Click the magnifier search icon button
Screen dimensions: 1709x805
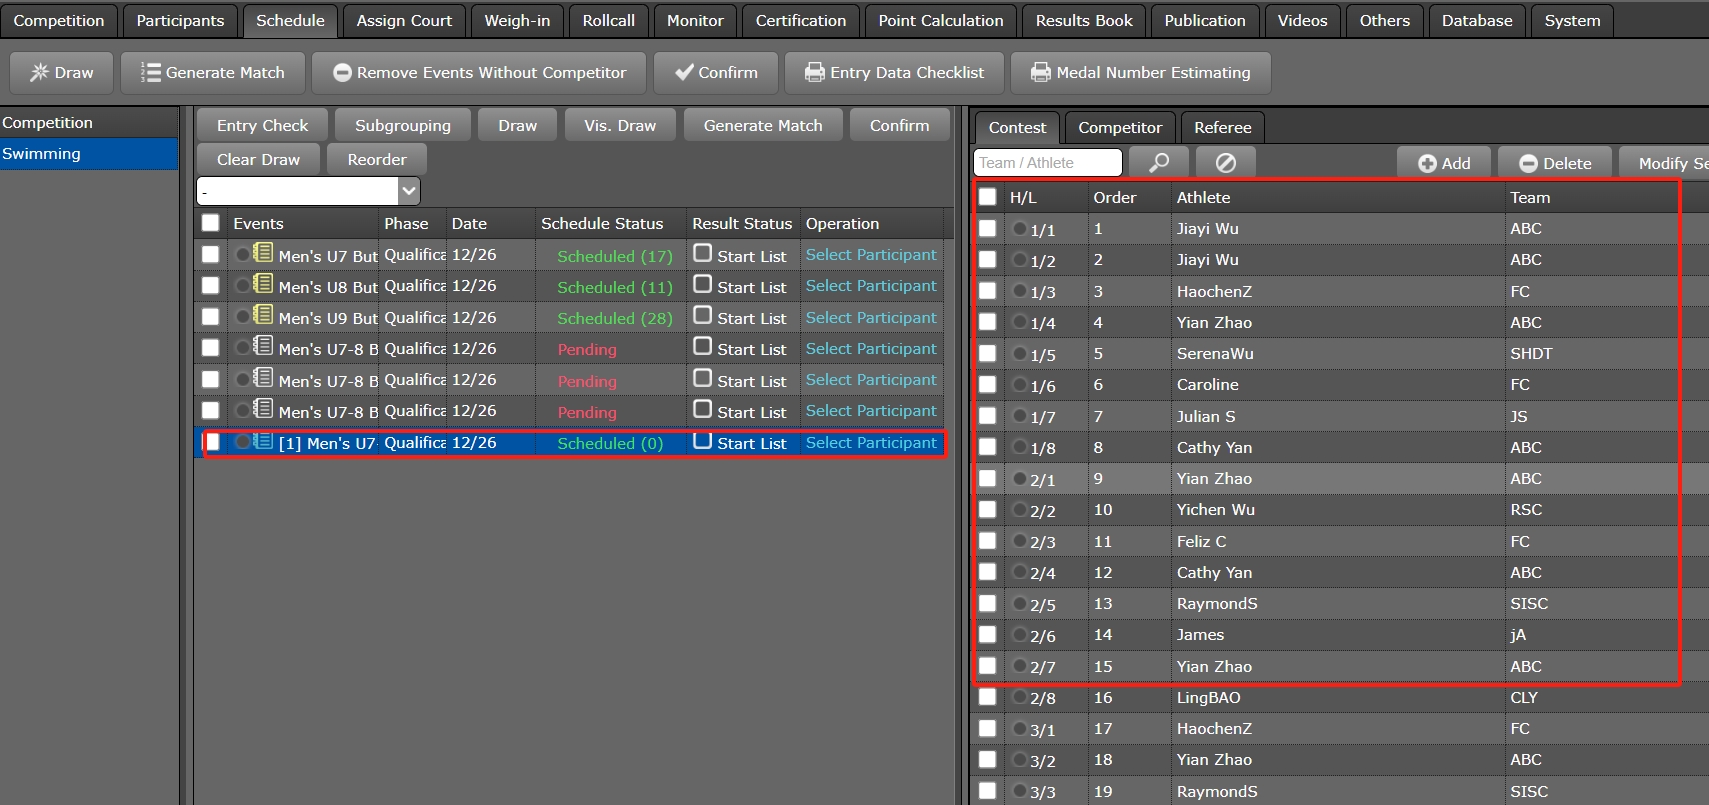click(x=1158, y=163)
